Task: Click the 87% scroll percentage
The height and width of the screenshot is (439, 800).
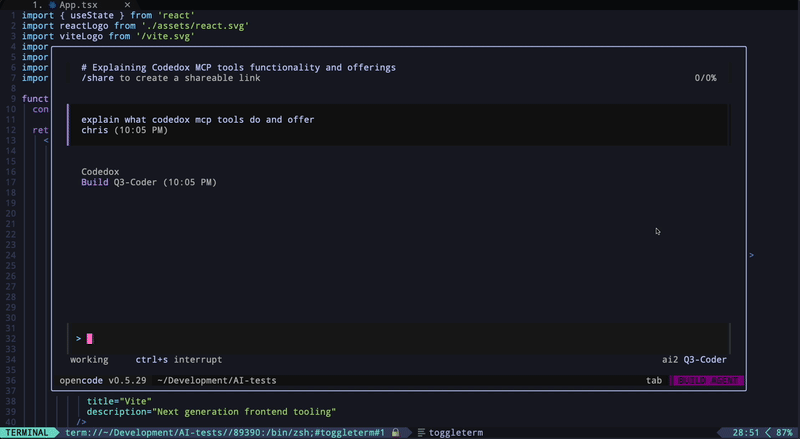Action: pyautogui.click(x=784, y=432)
